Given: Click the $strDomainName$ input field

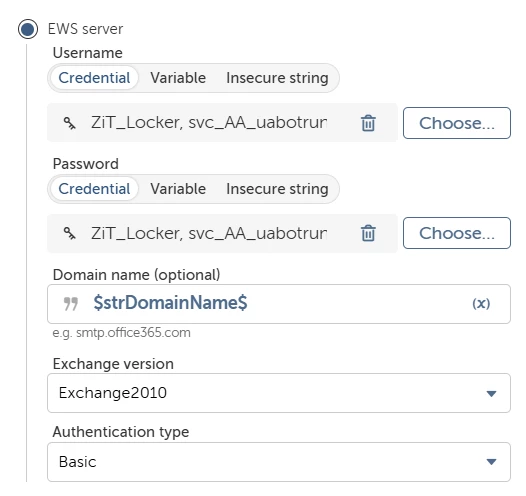Looking at the screenshot, I should point(279,304).
